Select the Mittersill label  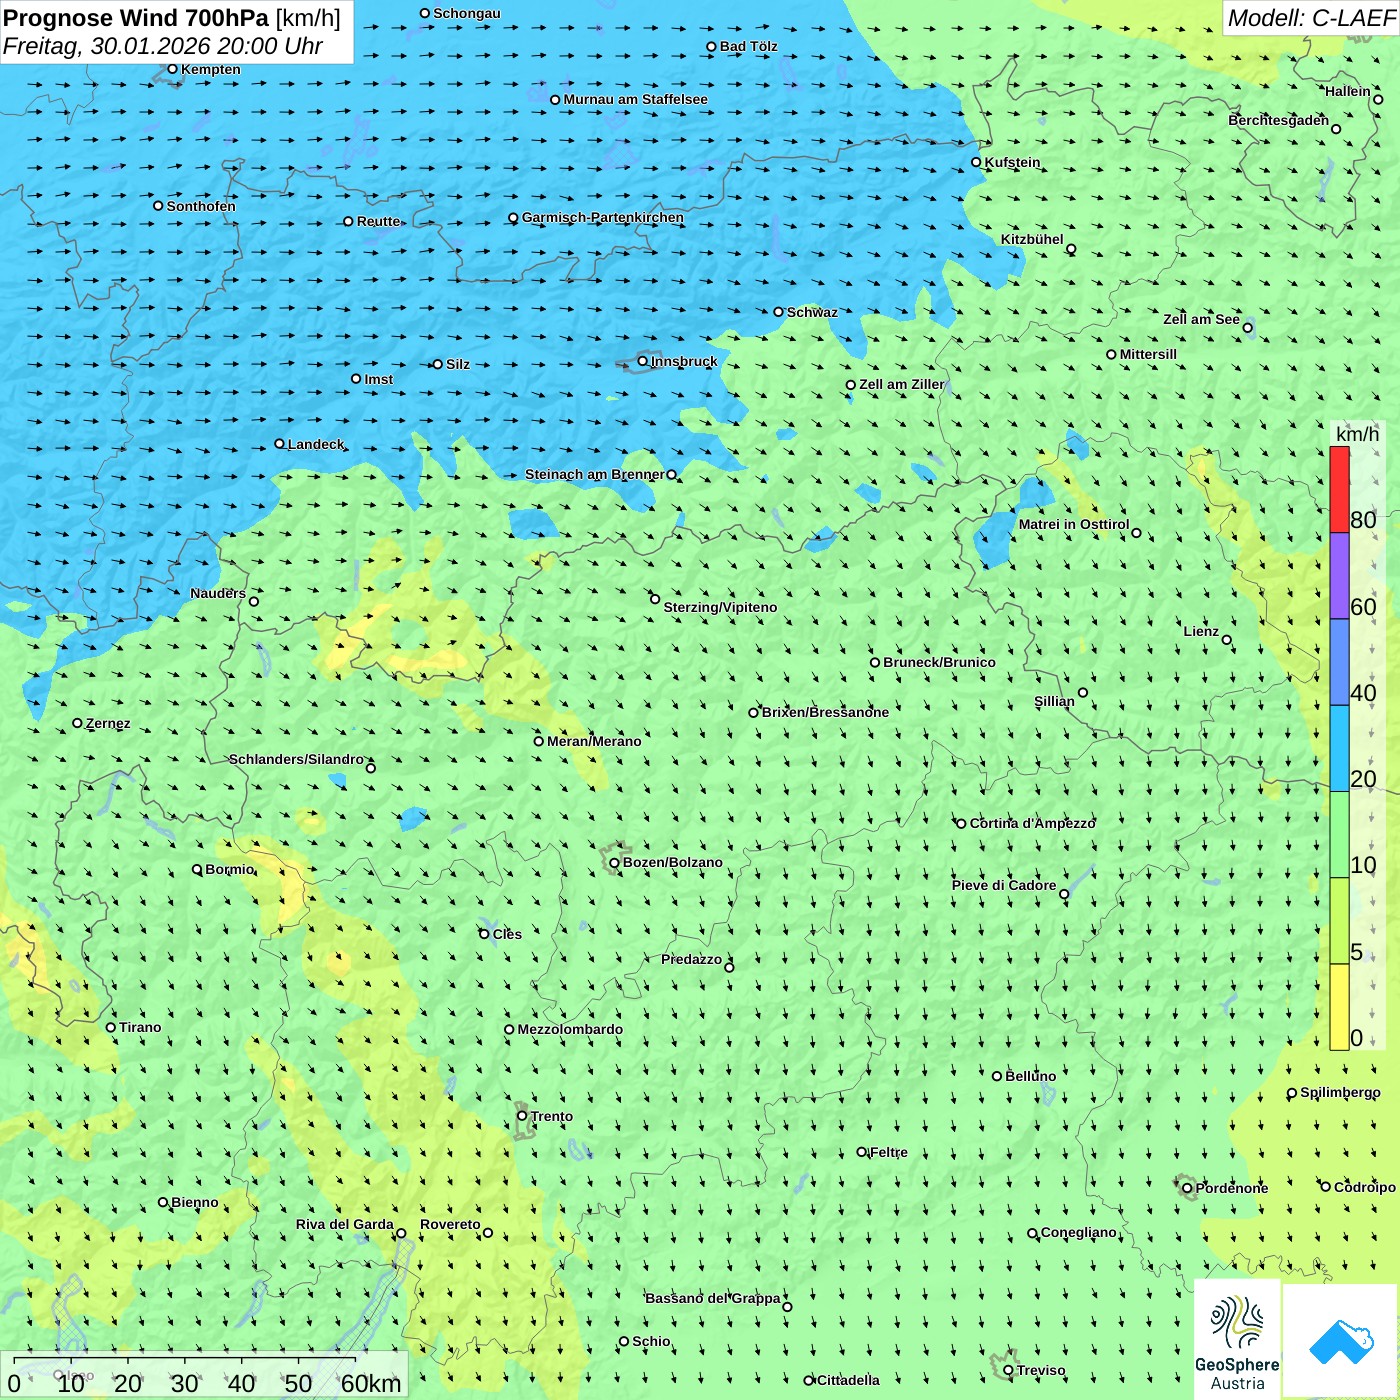pos(1148,354)
